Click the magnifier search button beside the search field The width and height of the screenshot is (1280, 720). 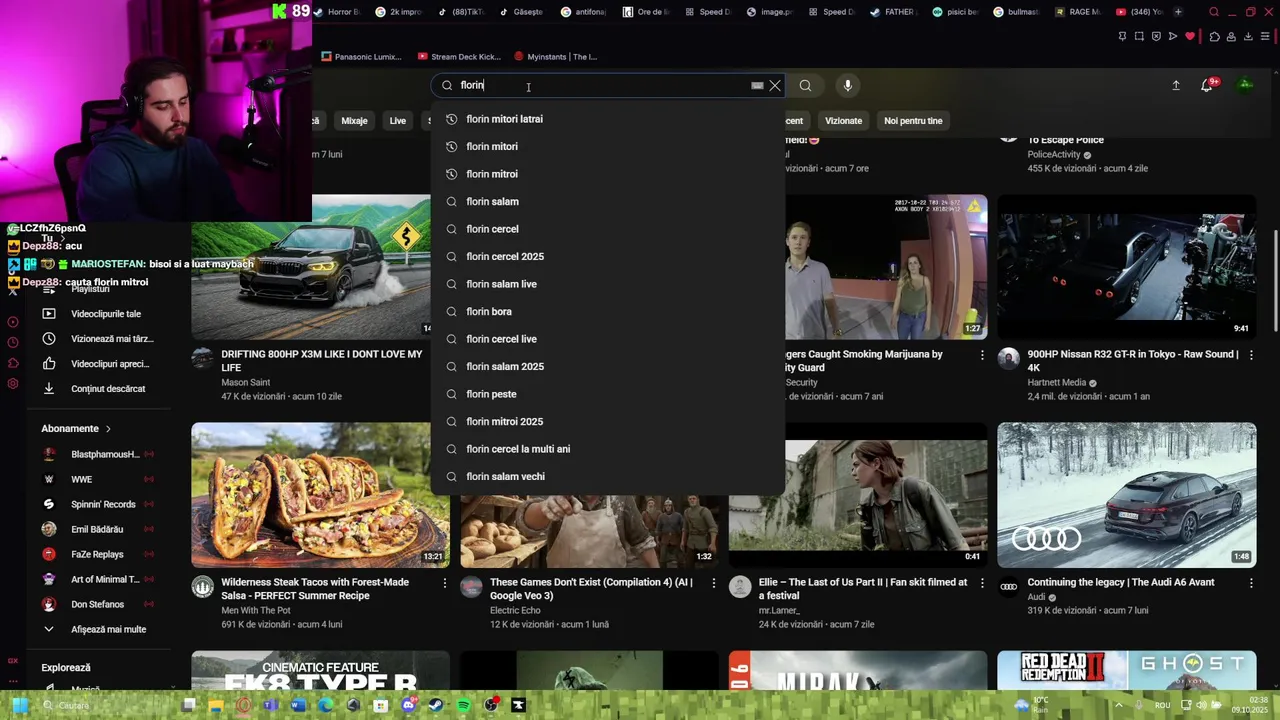click(x=805, y=86)
